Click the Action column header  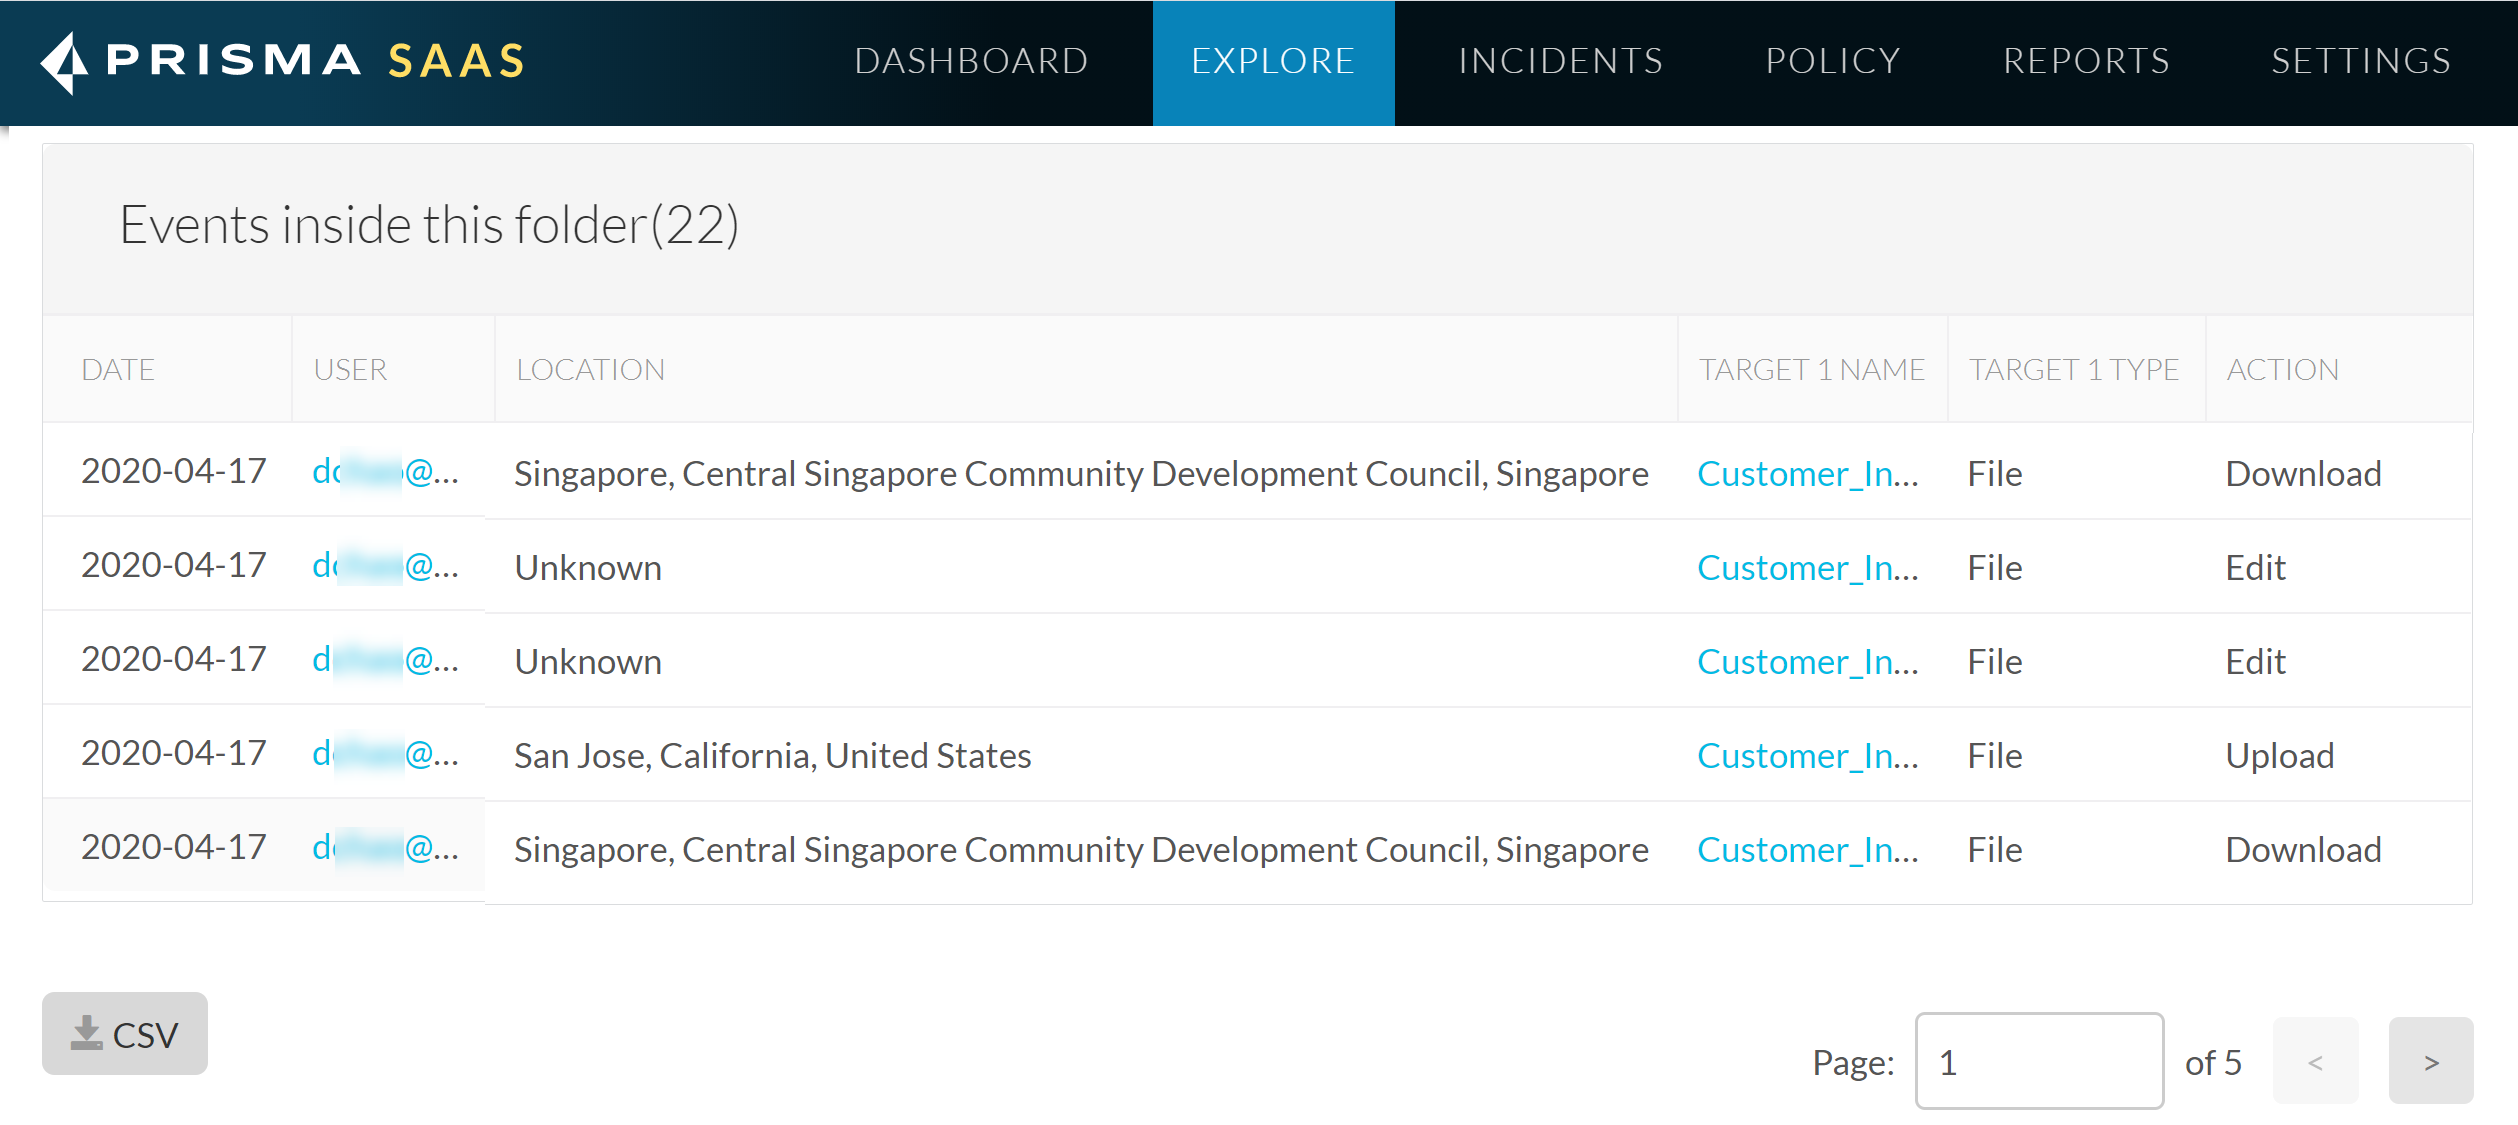(x=2282, y=370)
